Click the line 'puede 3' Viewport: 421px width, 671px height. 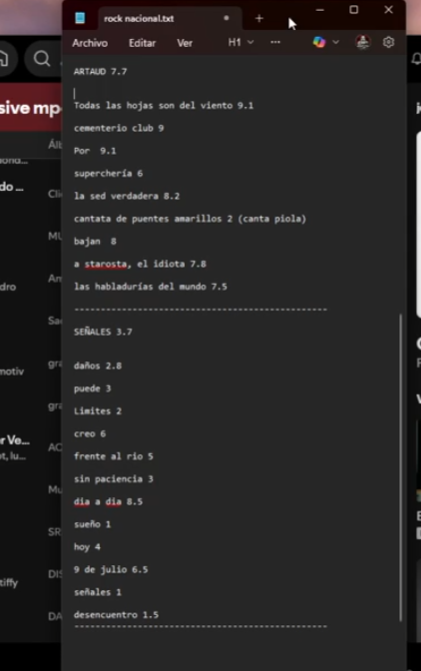tap(92, 389)
